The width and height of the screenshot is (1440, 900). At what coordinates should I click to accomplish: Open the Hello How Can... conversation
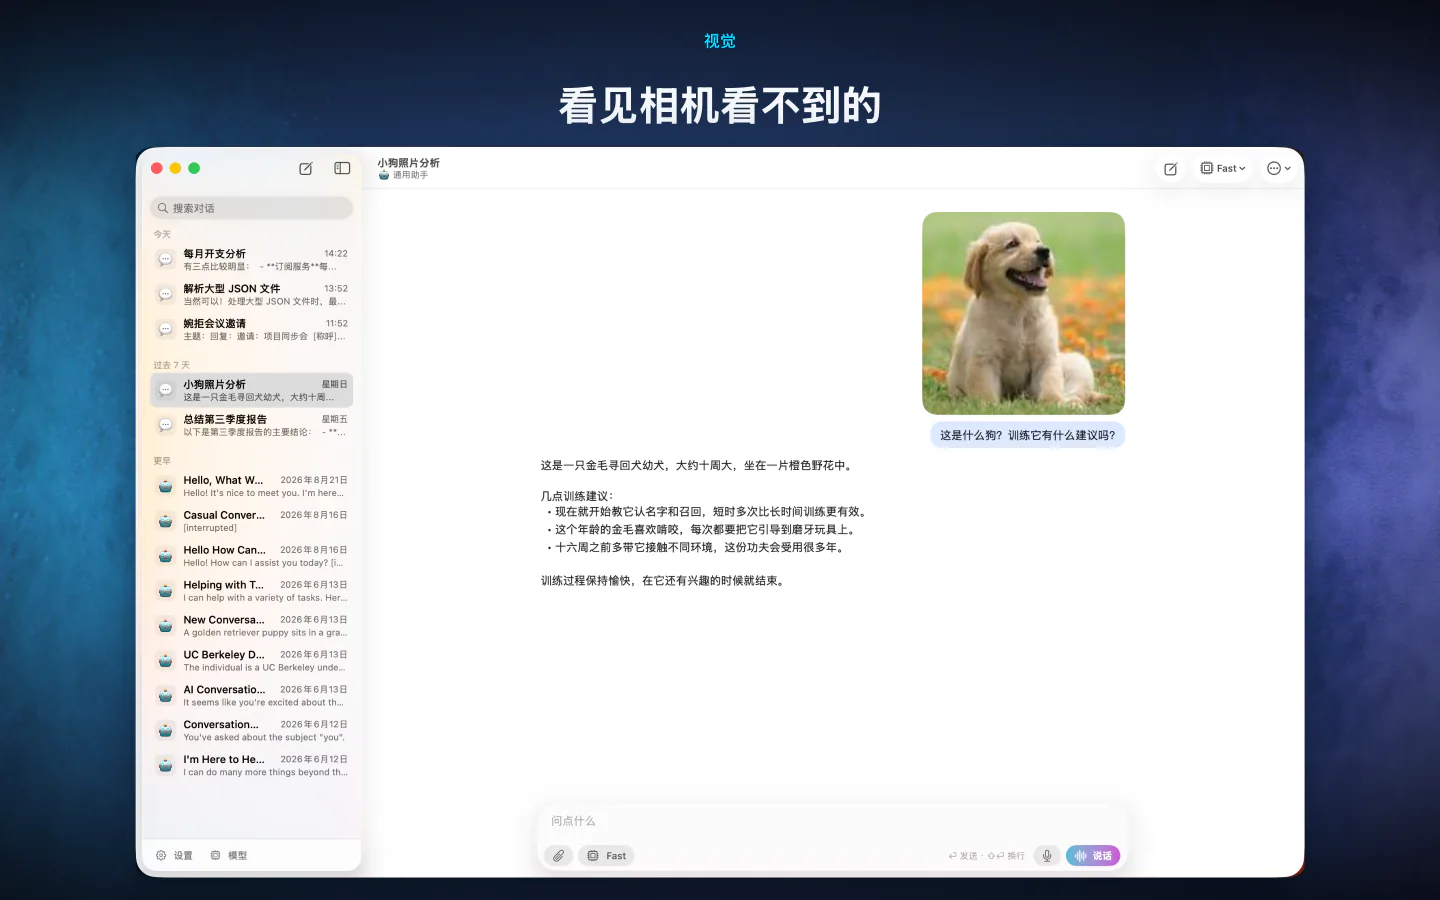tap(252, 556)
